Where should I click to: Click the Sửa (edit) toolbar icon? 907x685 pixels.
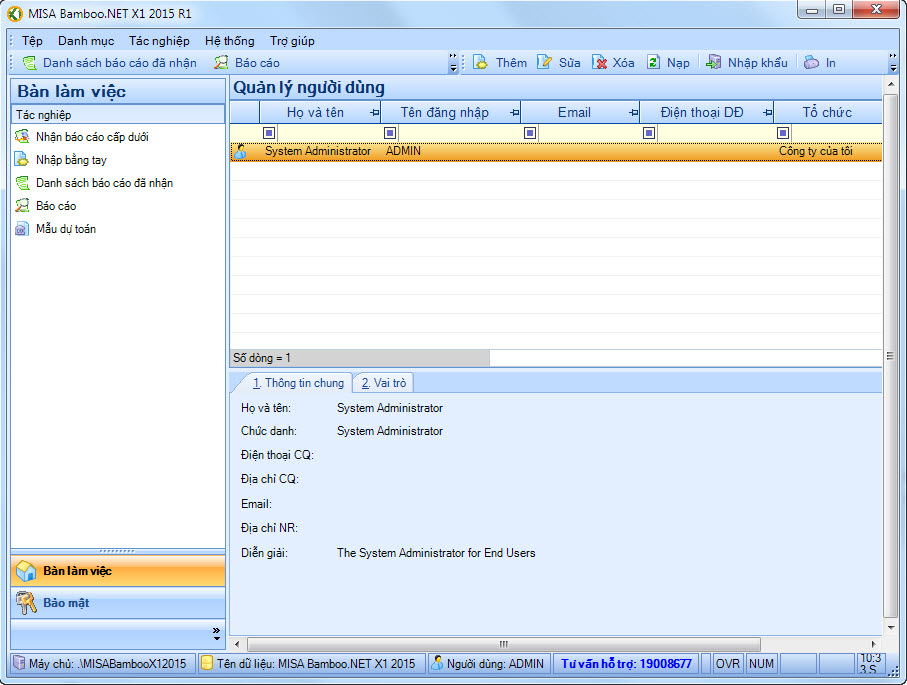(x=544, y=62)
